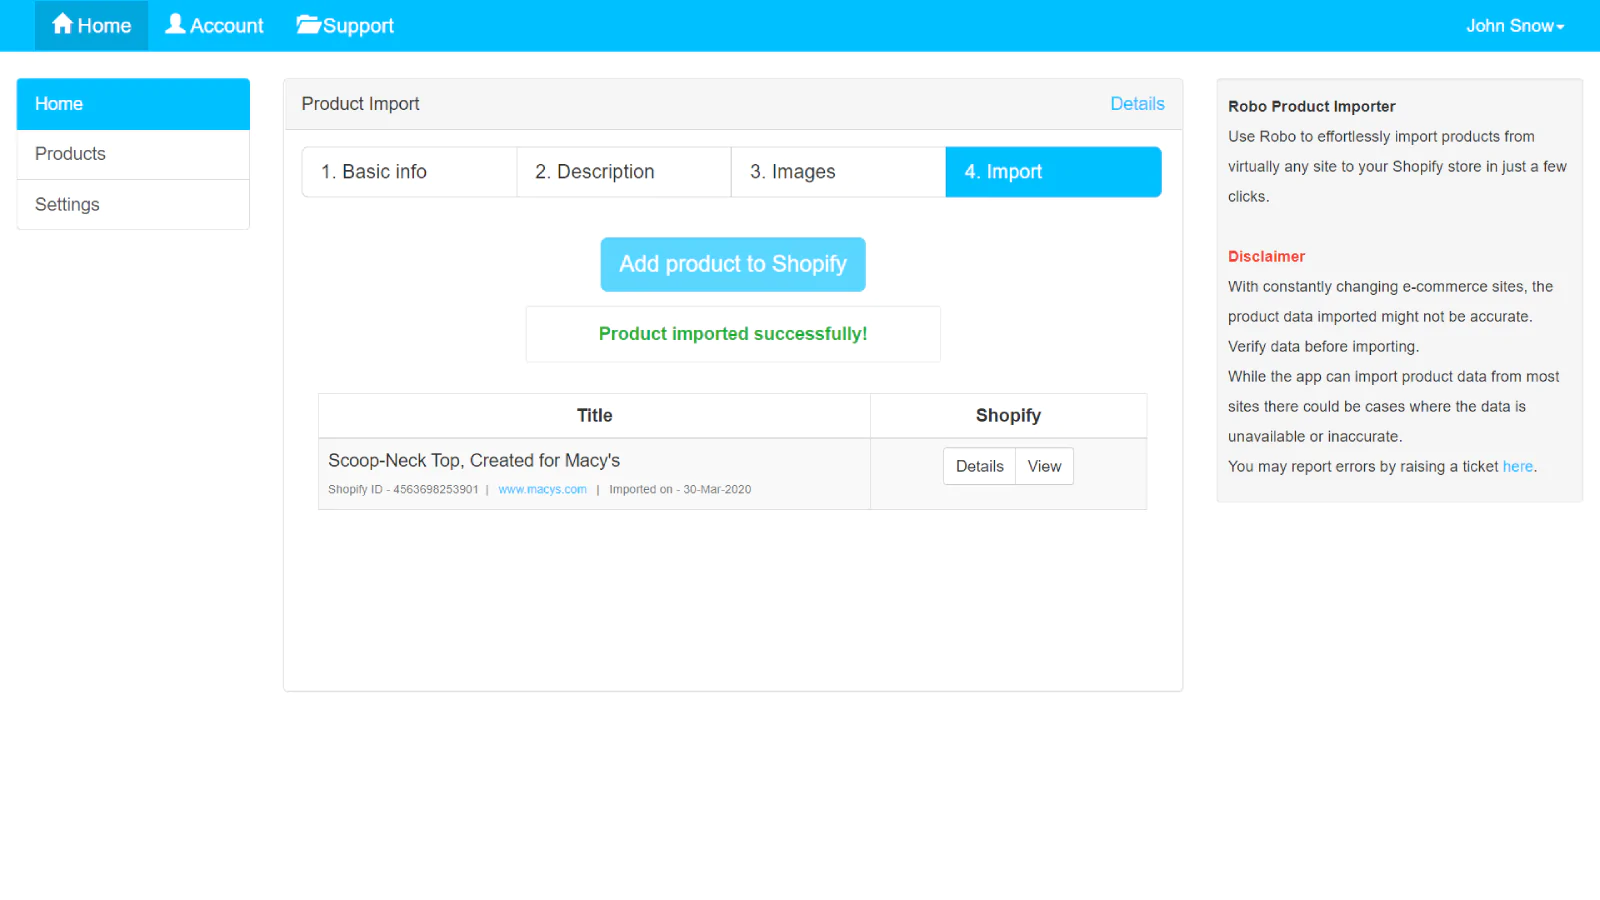Click the Imported on - 30-Mar-2020 text
Viewport: 1600px width, 900px height.
click(680, 489)
